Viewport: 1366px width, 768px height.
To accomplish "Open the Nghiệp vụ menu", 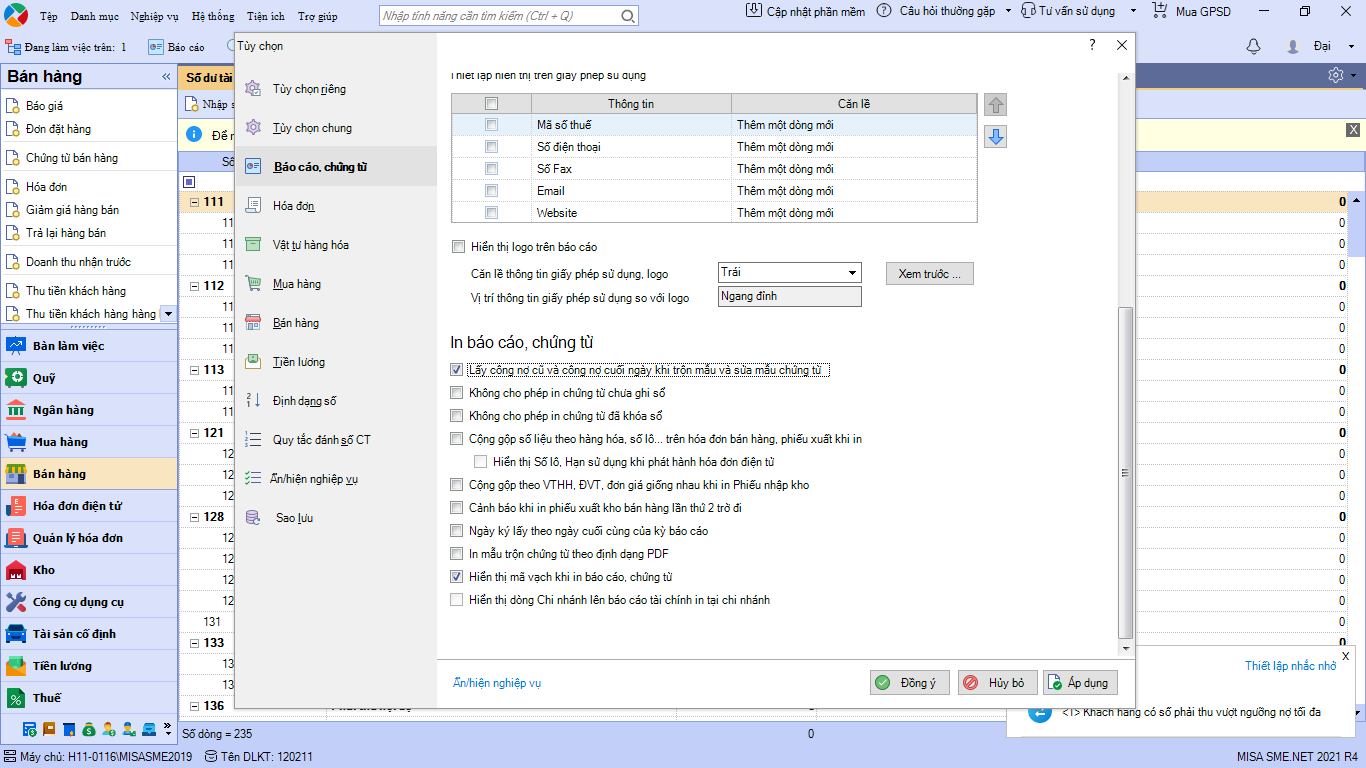I will 154,17.
